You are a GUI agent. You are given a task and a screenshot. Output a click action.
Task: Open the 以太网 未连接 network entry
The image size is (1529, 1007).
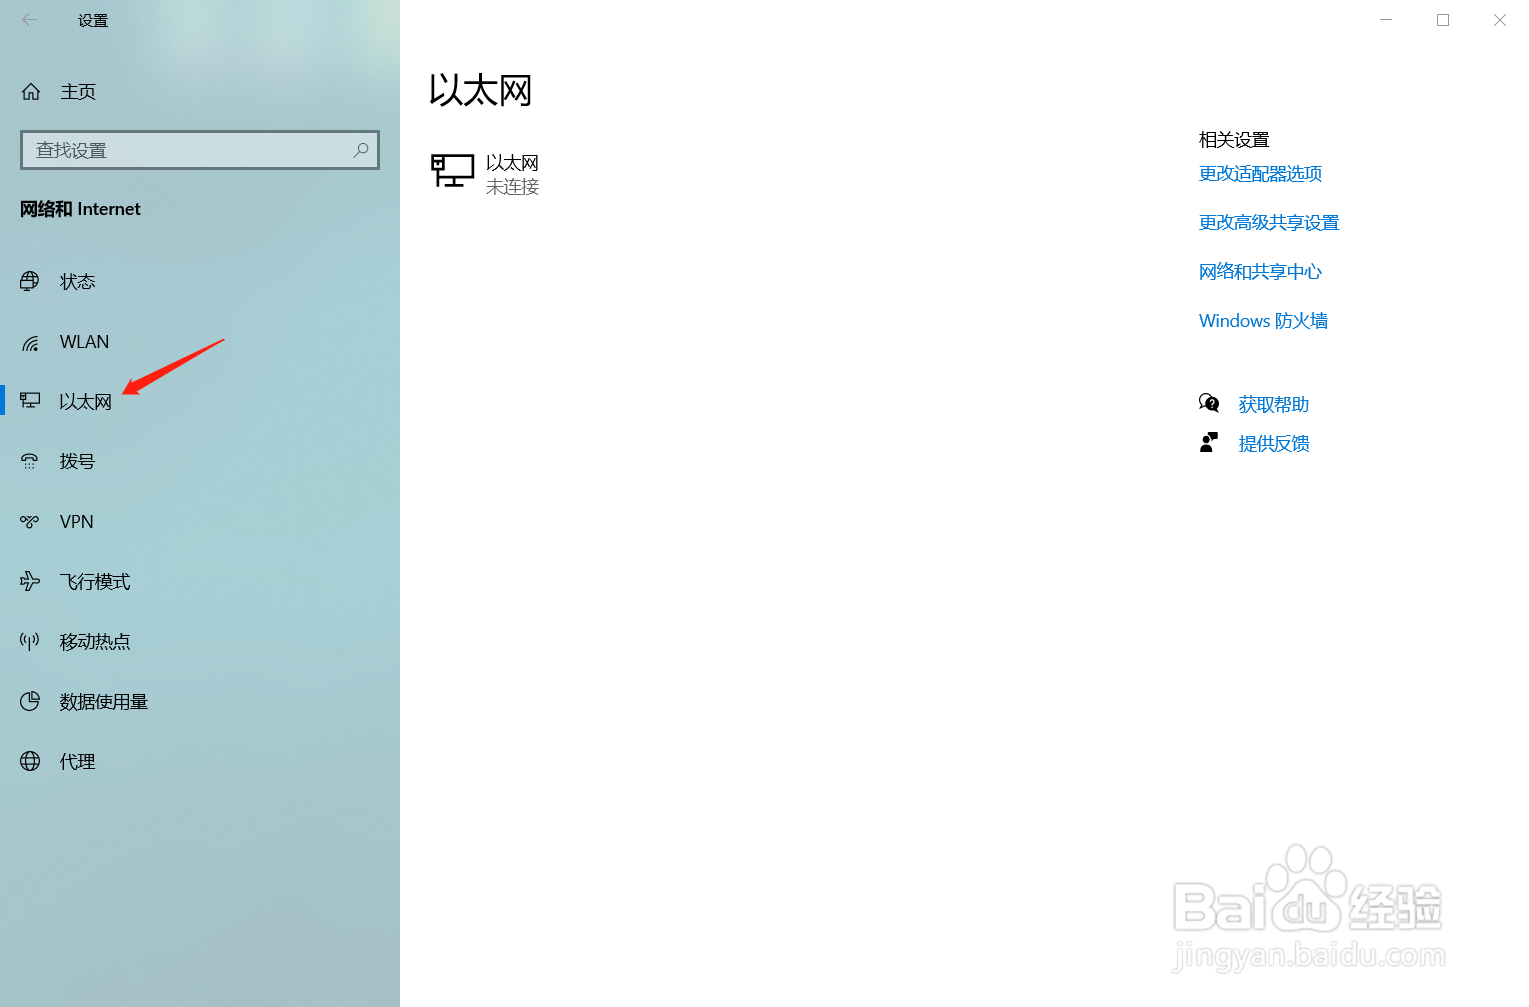(486, 174)
